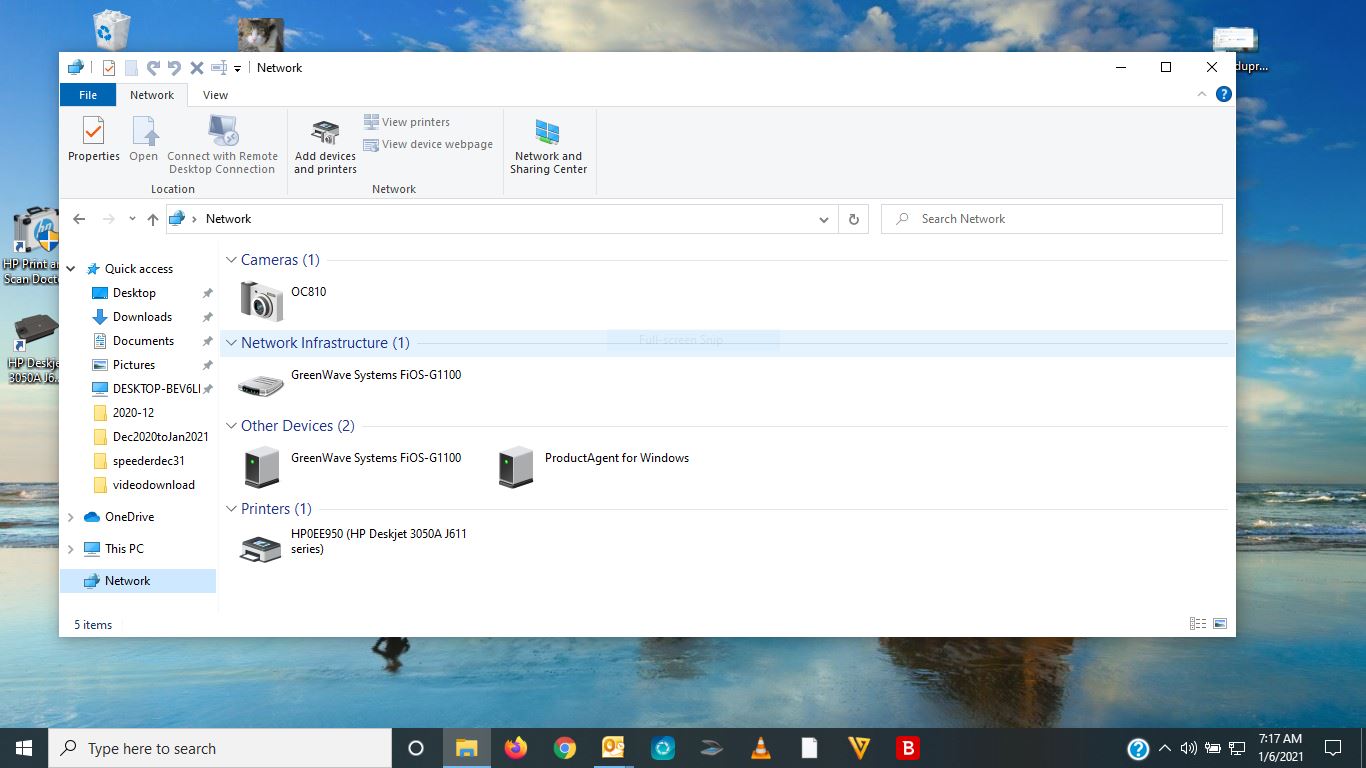
Task: Refresh the Network view
Action: click(853, 219)
